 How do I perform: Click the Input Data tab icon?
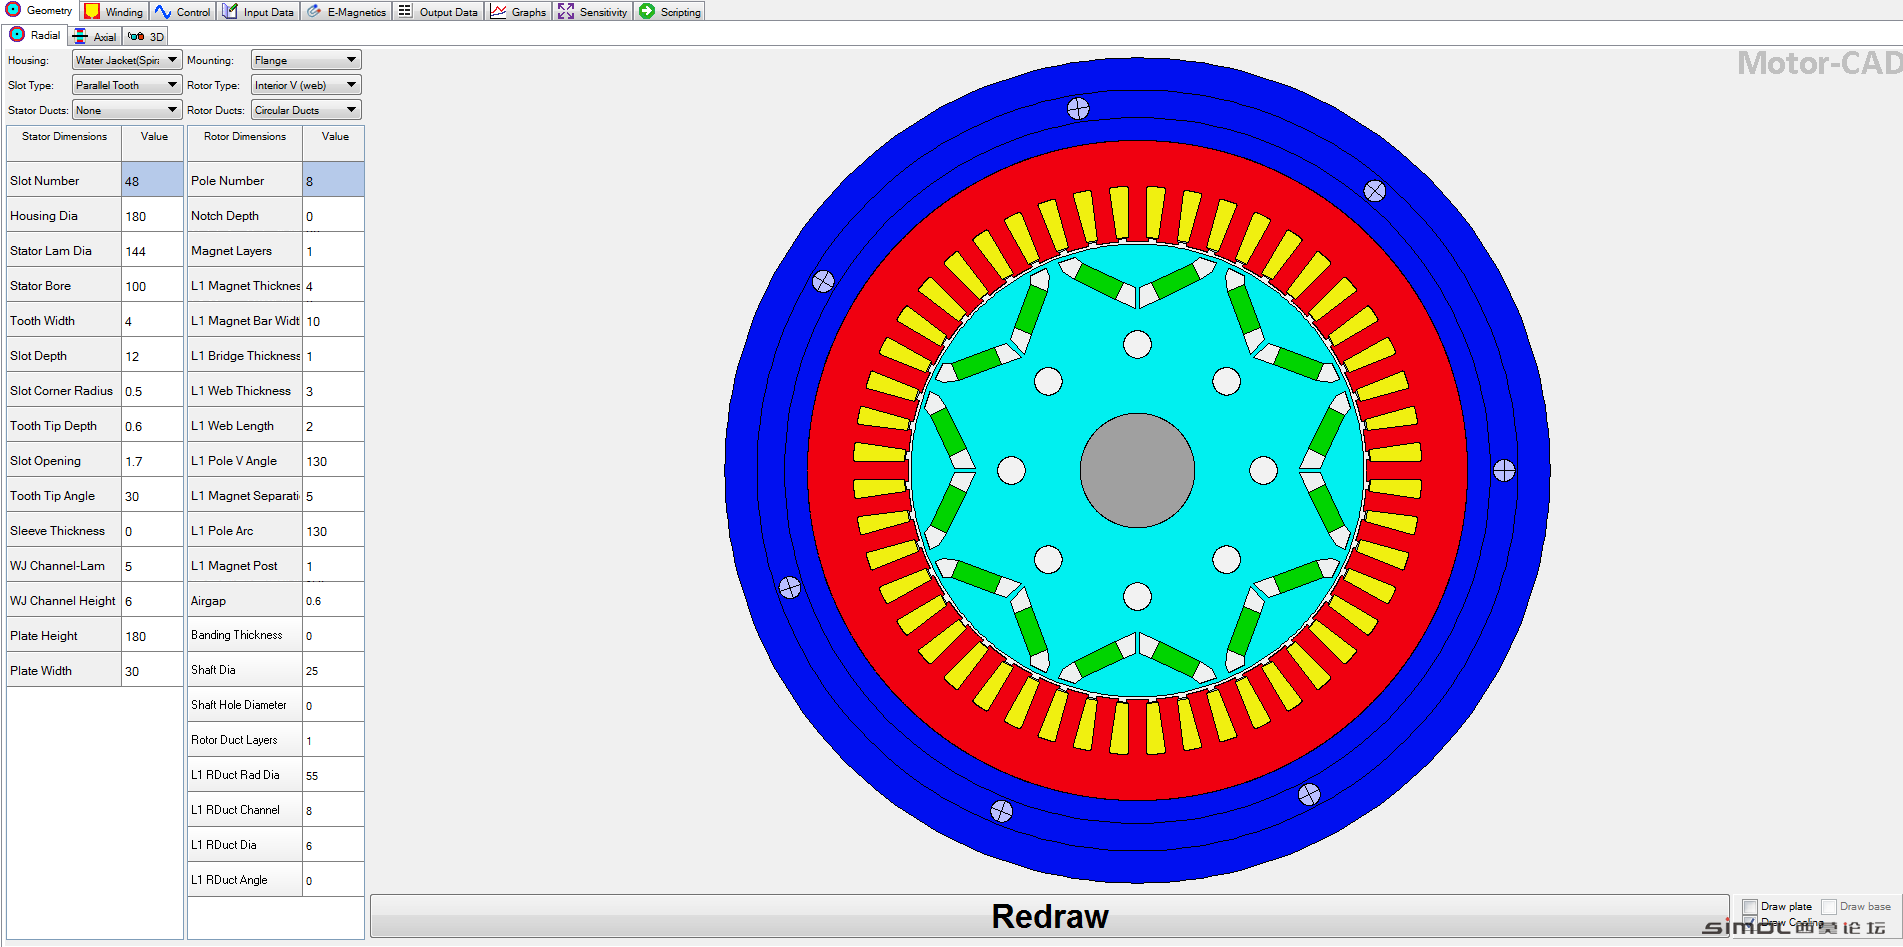(230, 11)
